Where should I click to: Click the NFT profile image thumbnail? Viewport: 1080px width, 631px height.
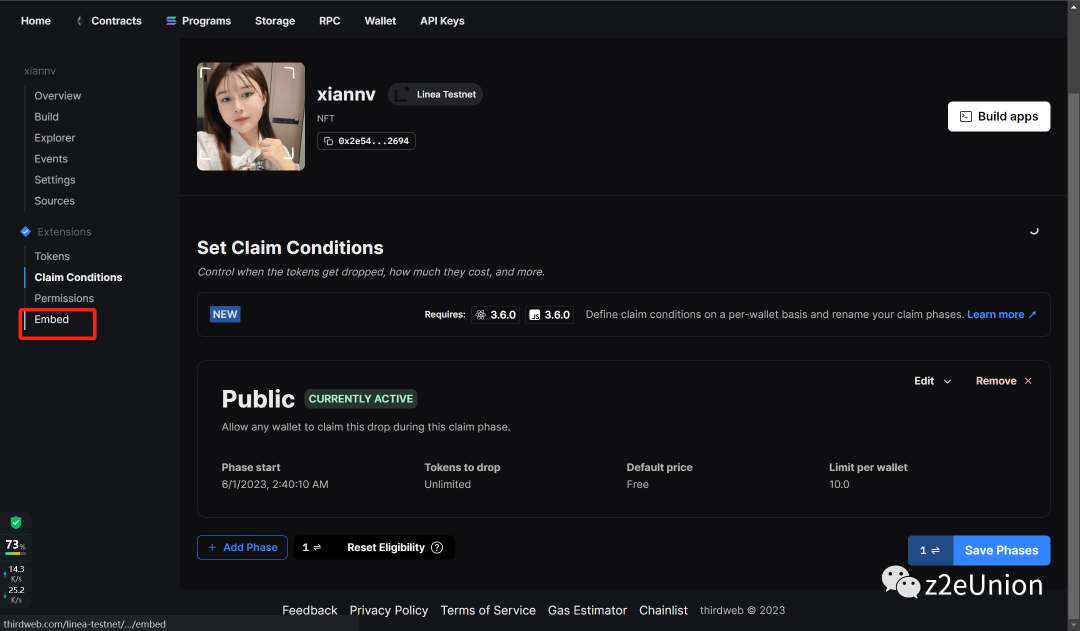point(250,116)
